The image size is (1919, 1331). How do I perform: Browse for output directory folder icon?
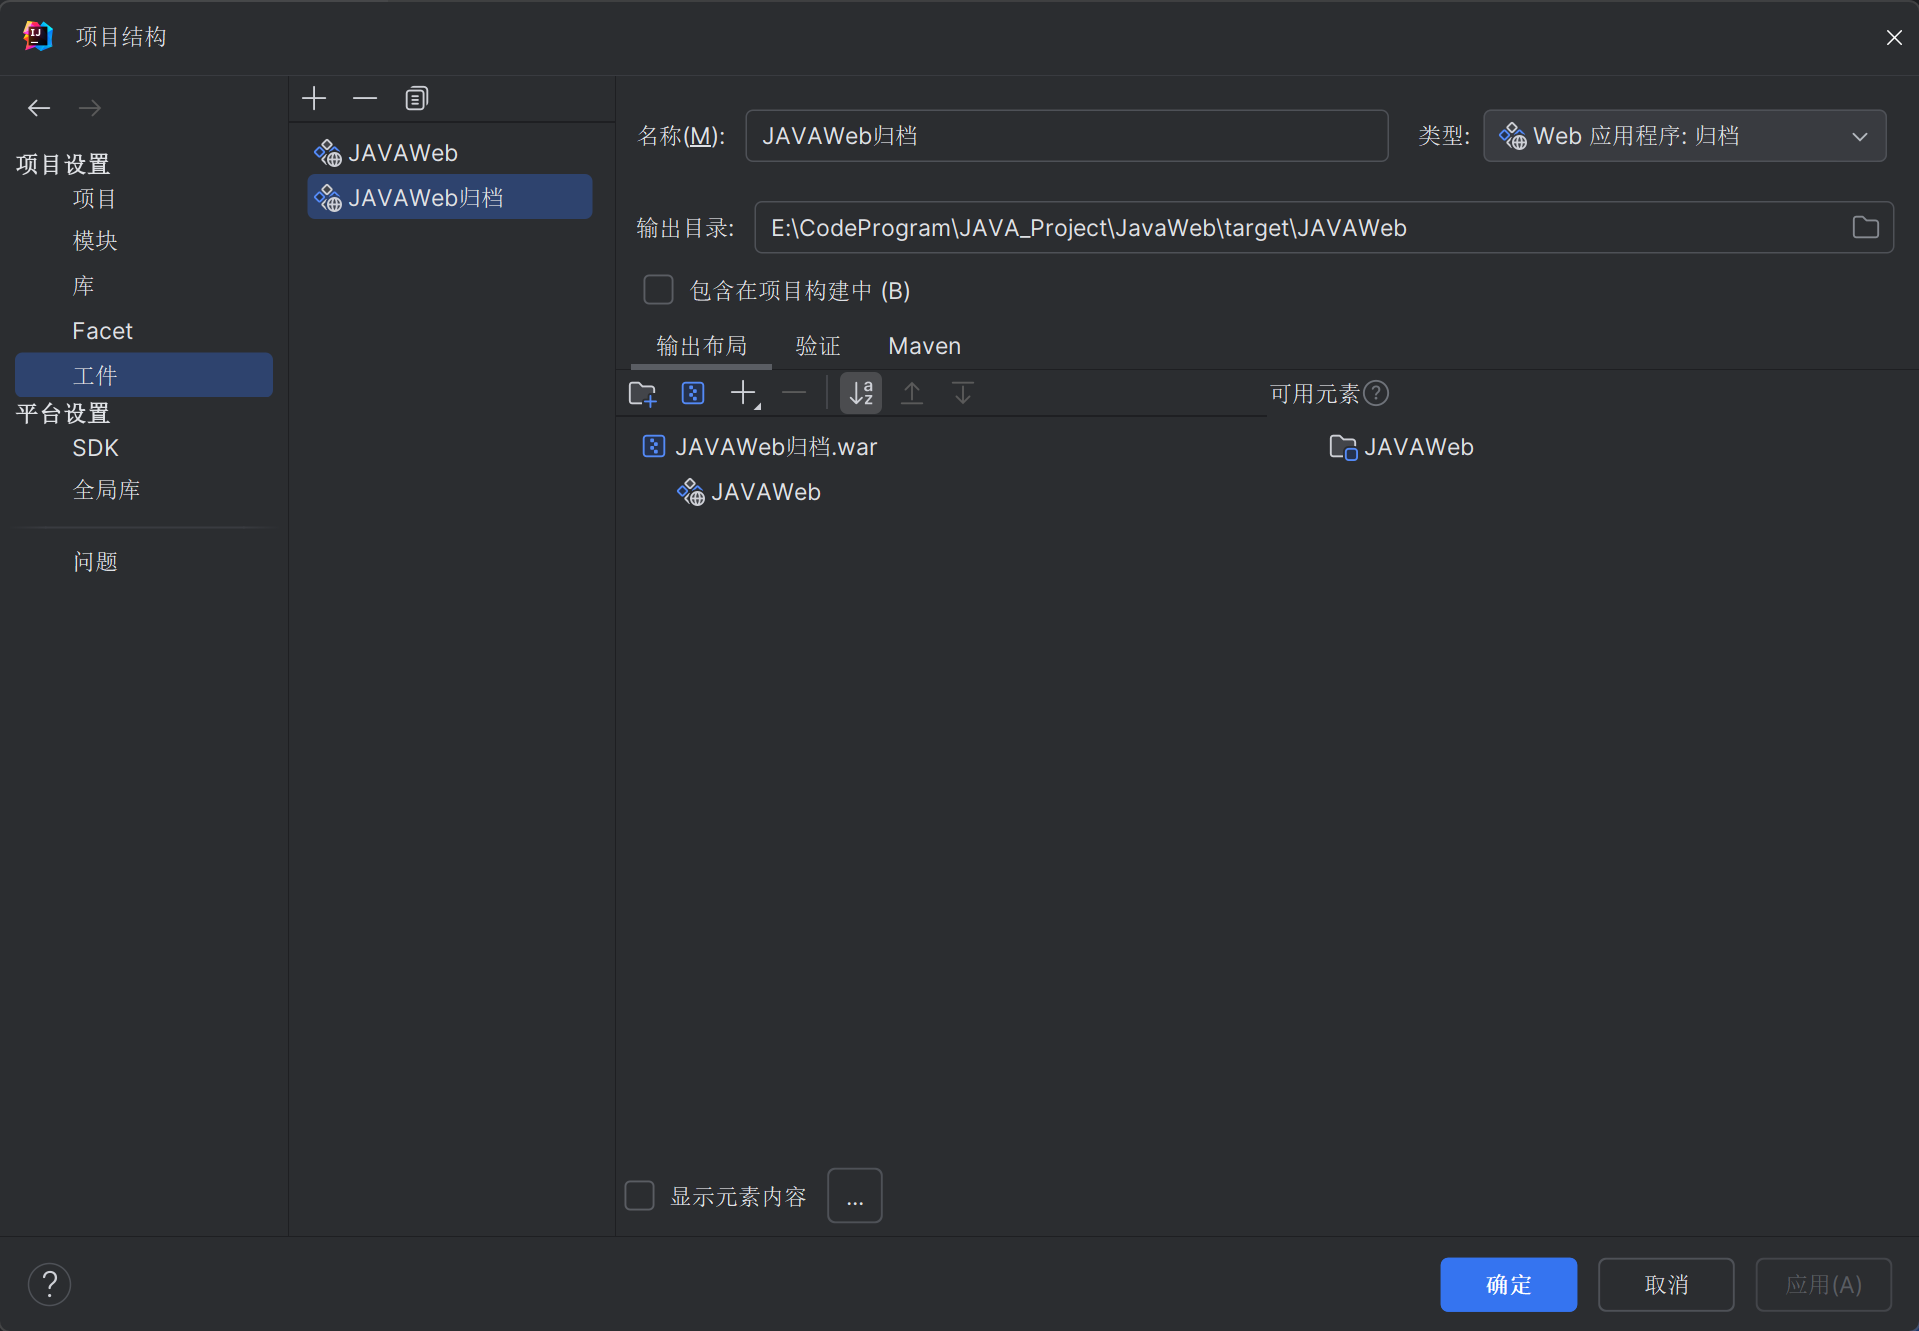click(1865, 228)
